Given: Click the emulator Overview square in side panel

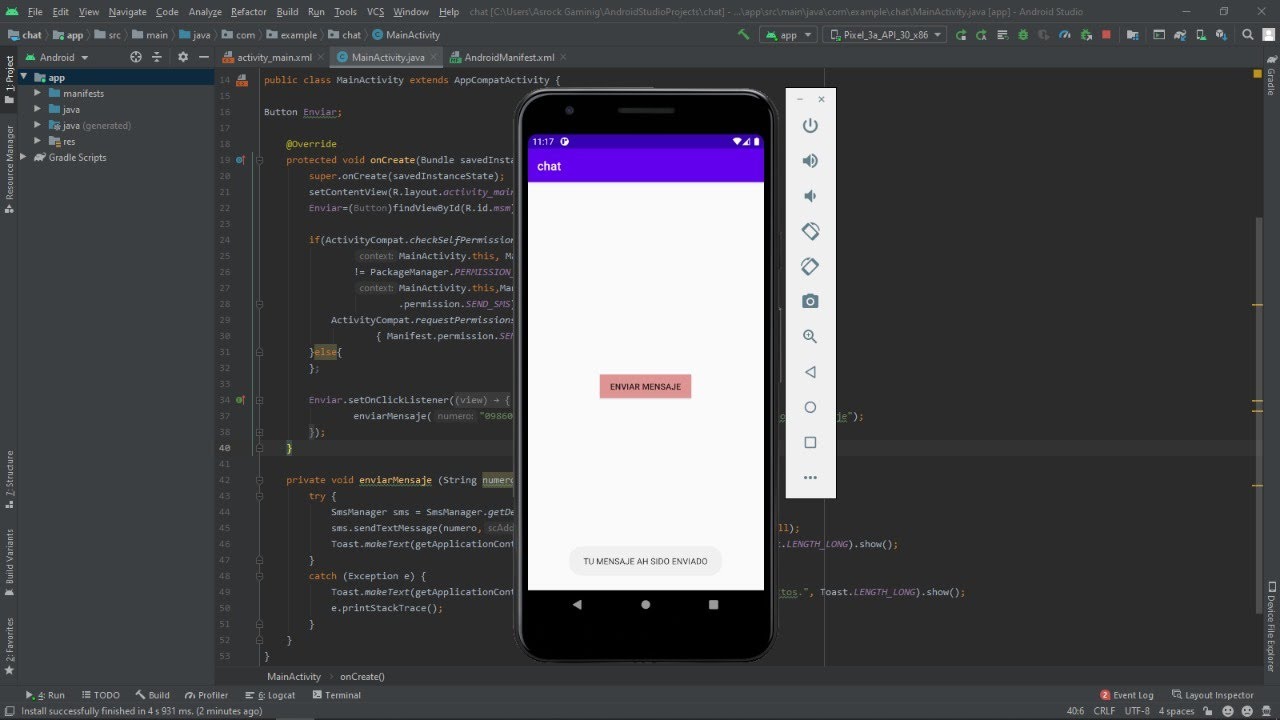Looking at the screenshot, I should (x=810, y=442).
